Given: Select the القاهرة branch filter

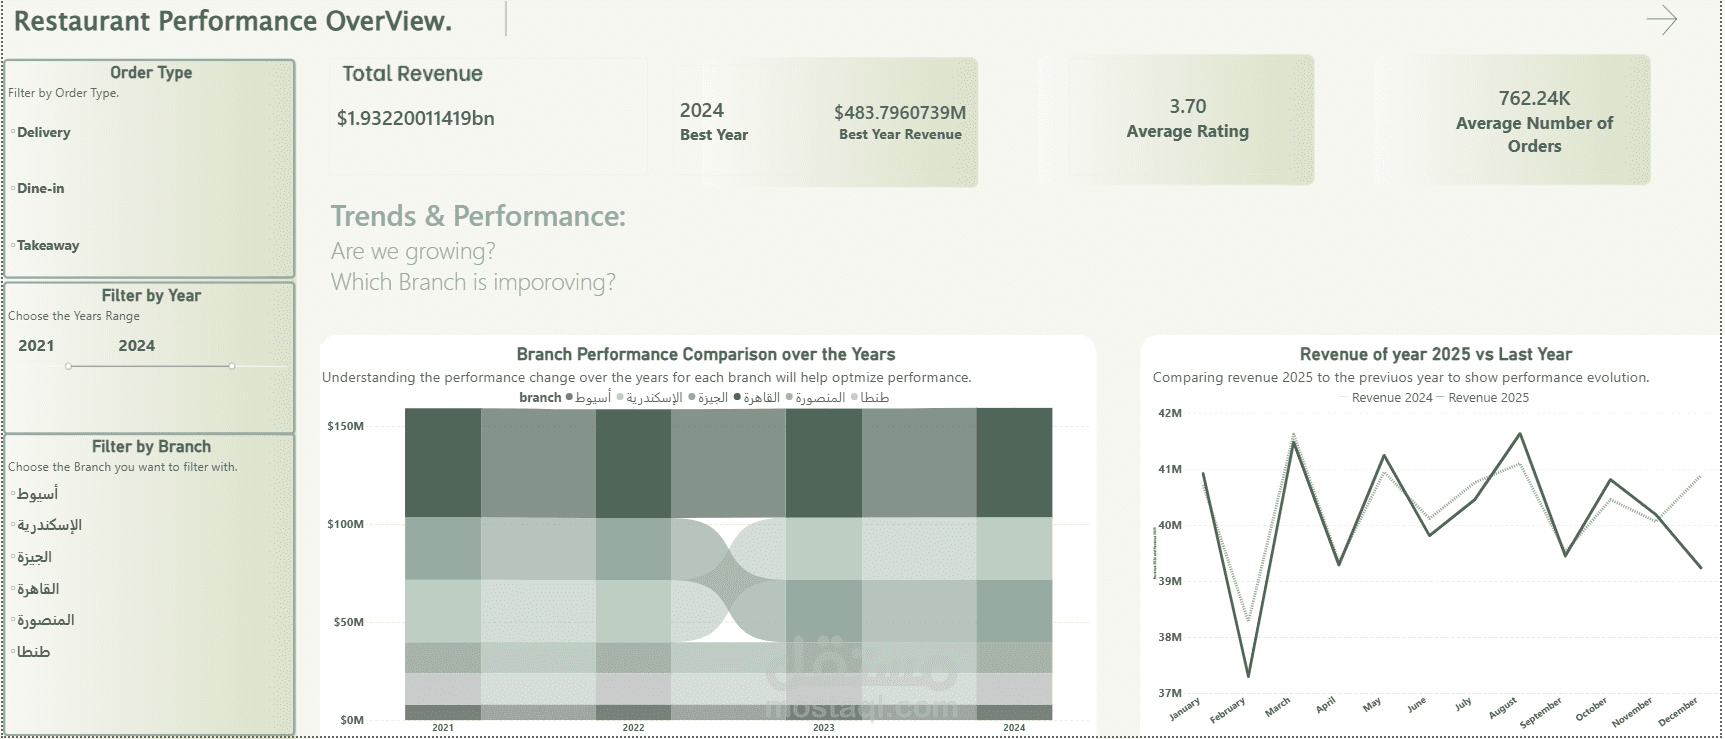Looking at the screenshot, I should (40, 589).
